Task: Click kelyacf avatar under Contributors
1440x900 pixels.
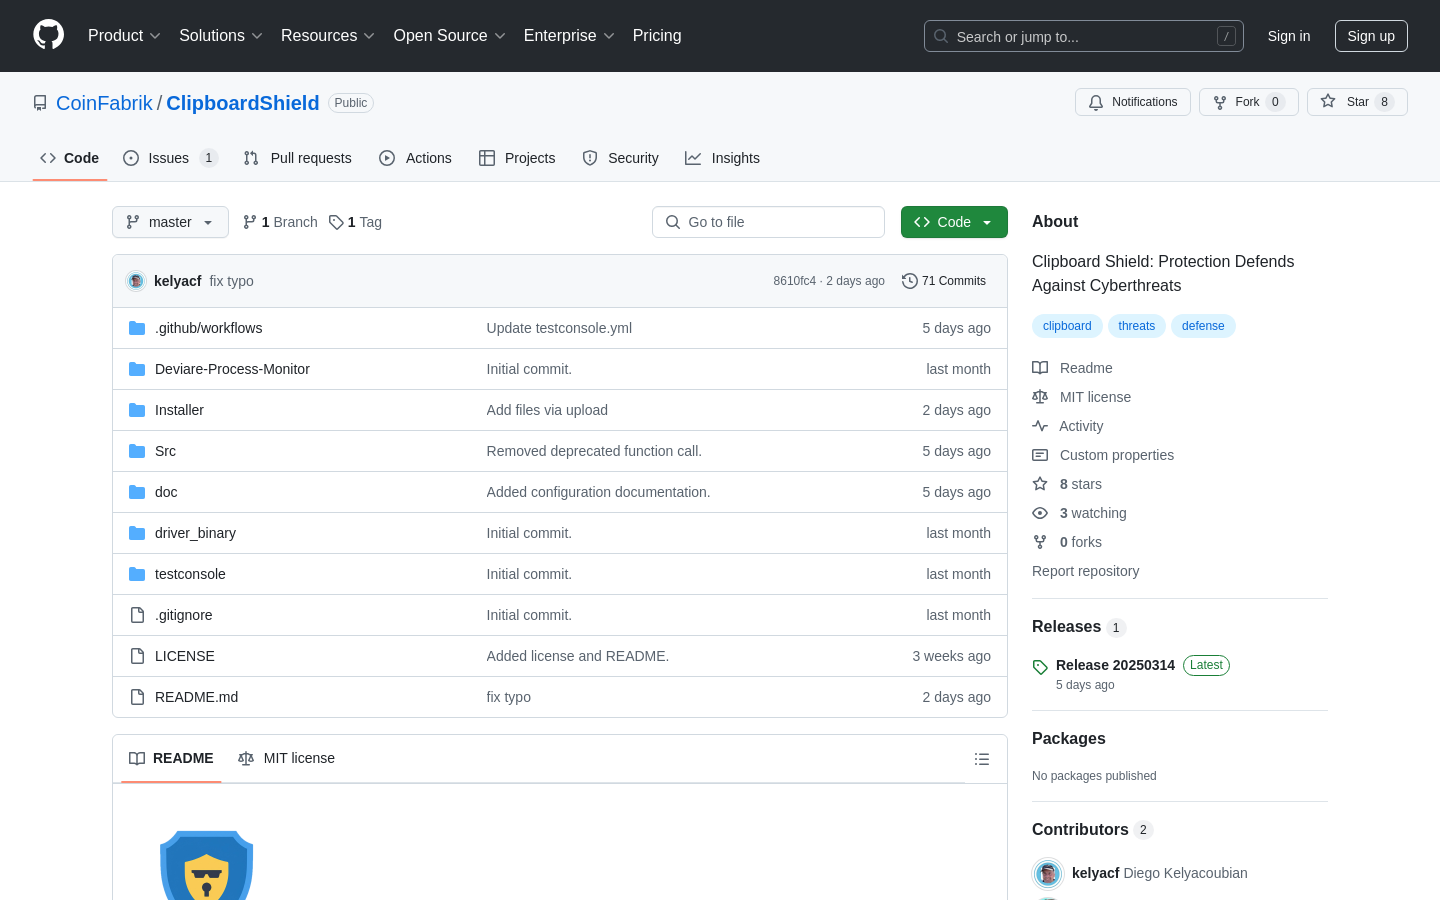Action: pos(1048,873)
